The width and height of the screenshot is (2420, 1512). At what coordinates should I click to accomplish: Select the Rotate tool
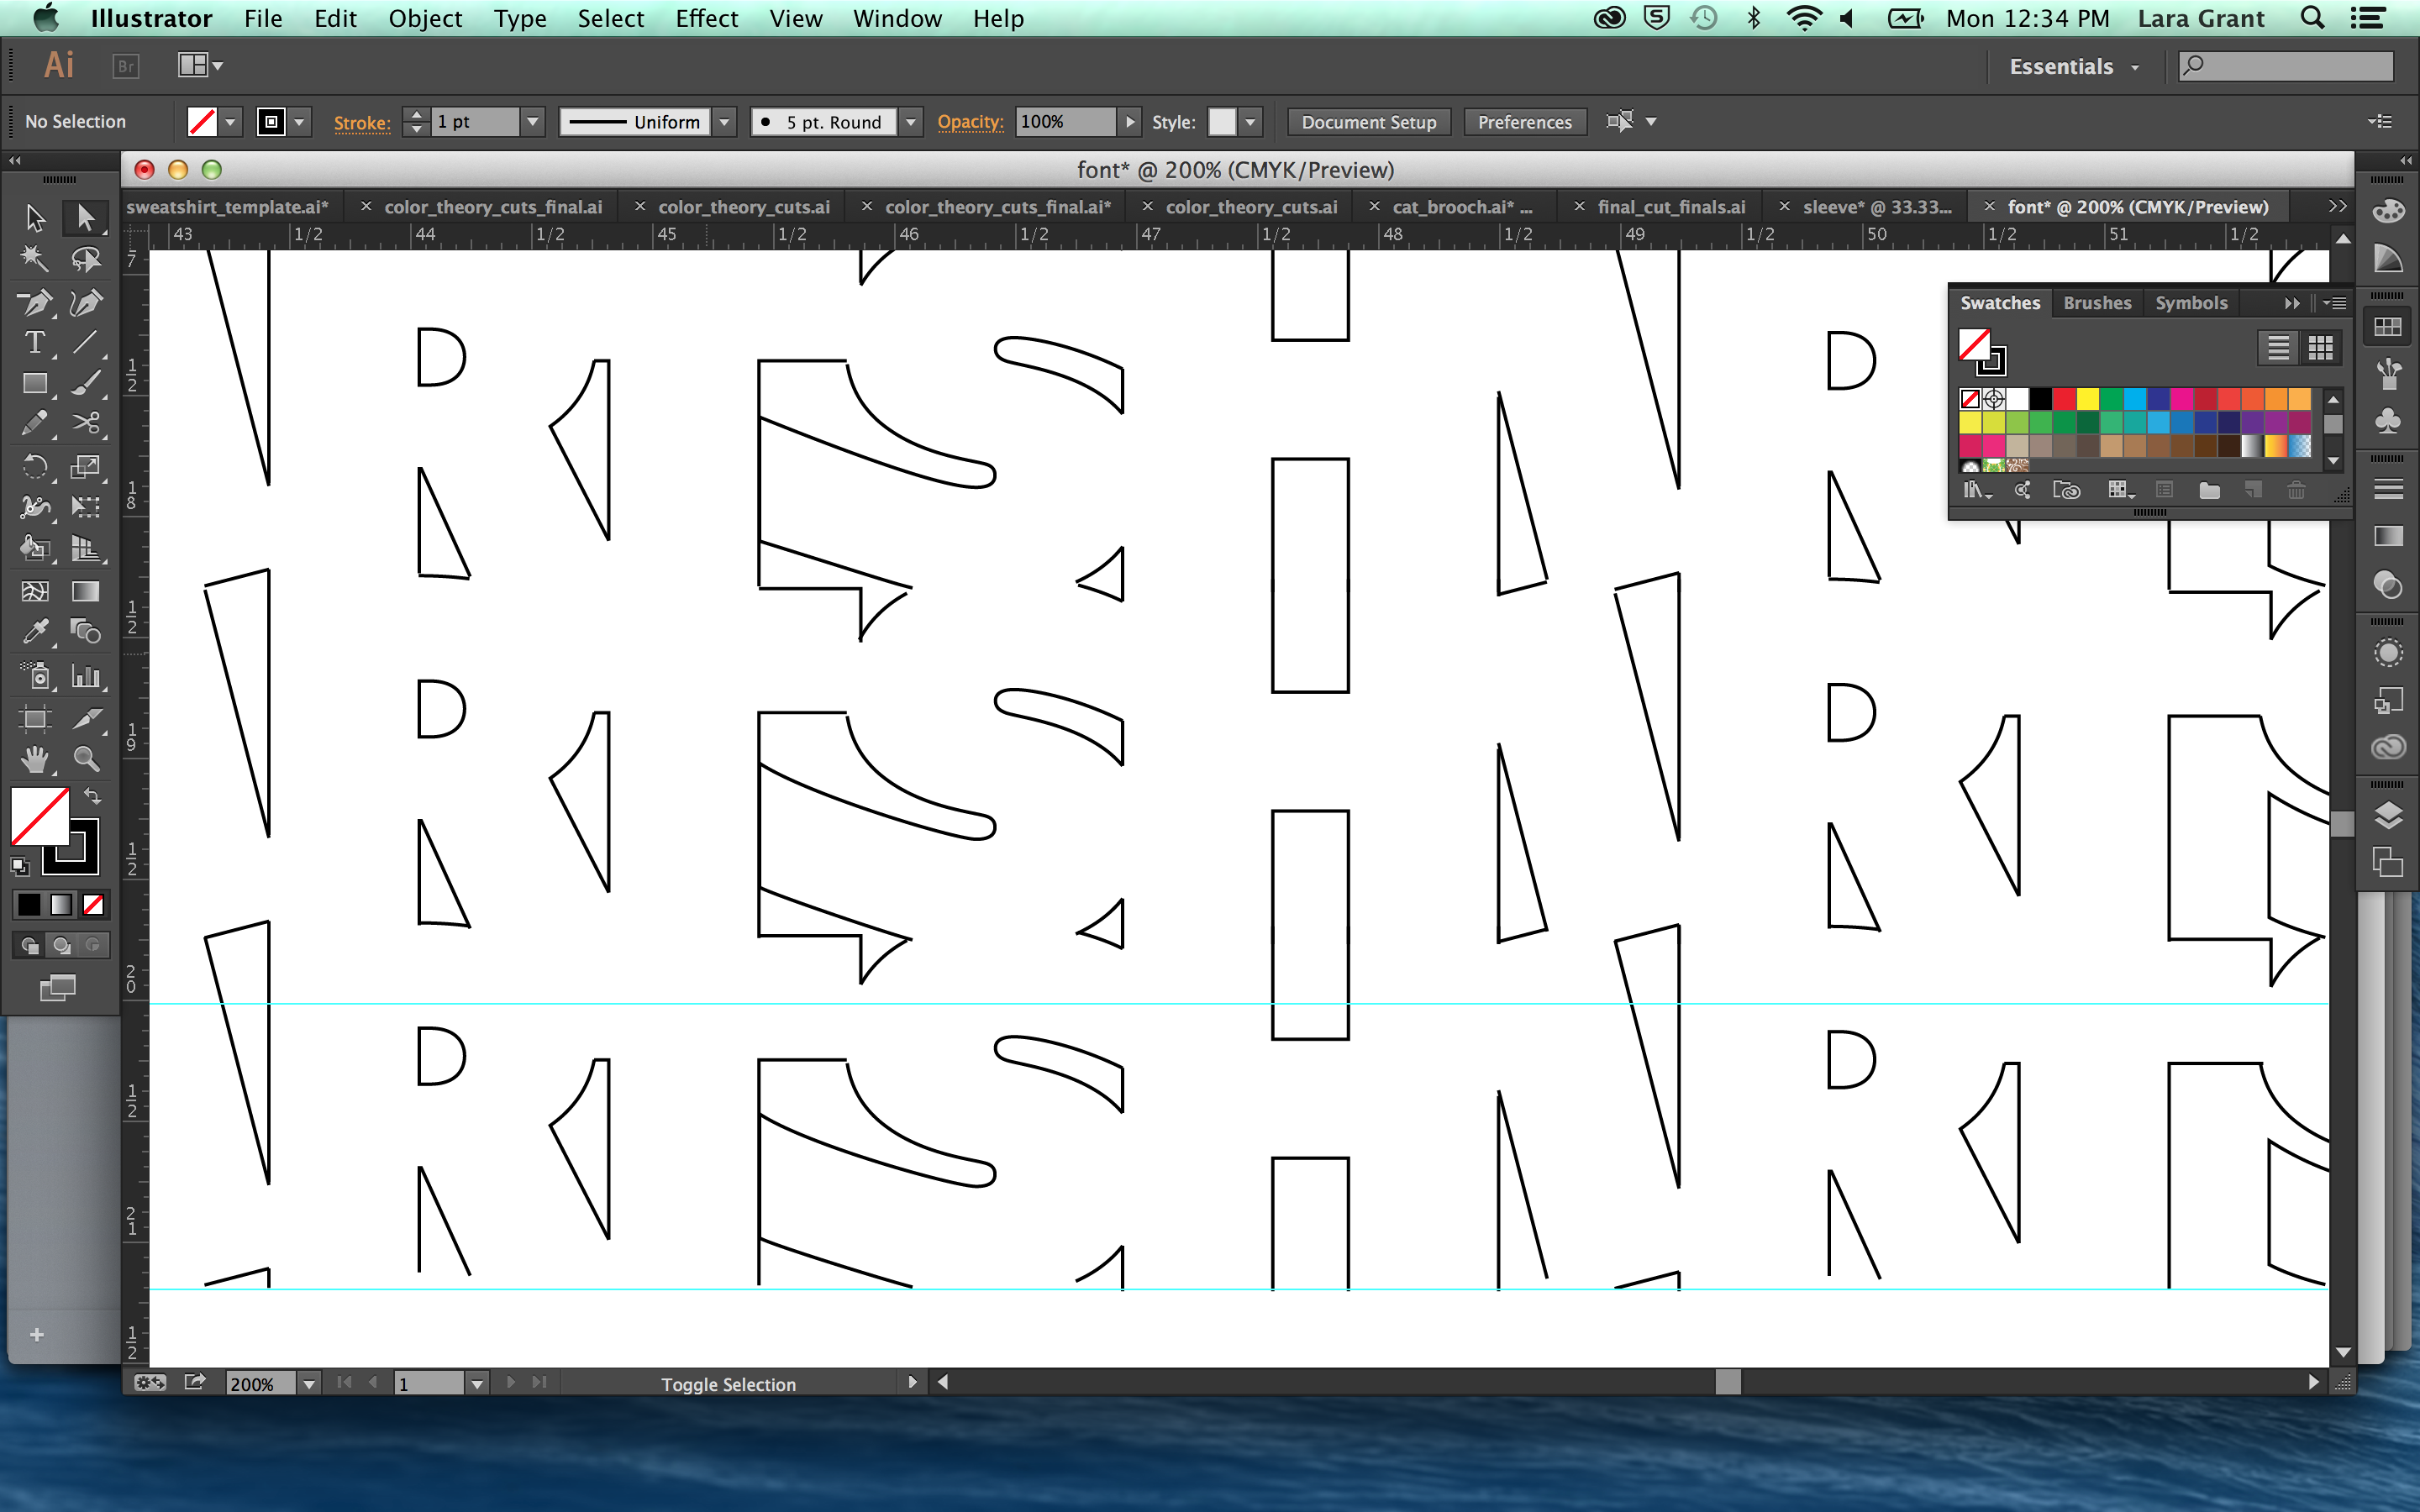coord(35,466)
